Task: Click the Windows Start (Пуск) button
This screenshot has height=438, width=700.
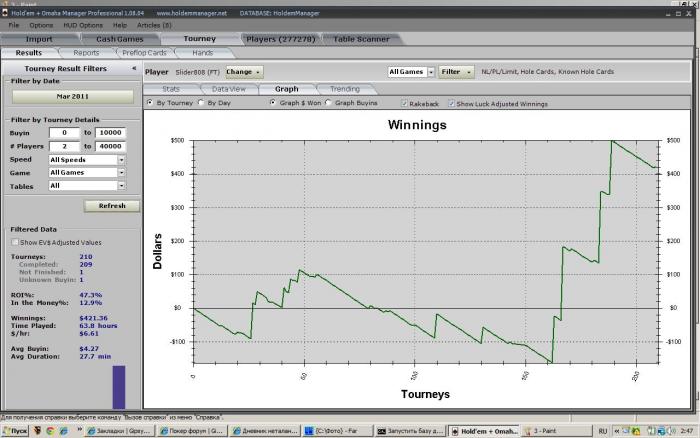Action: [15, 431]
